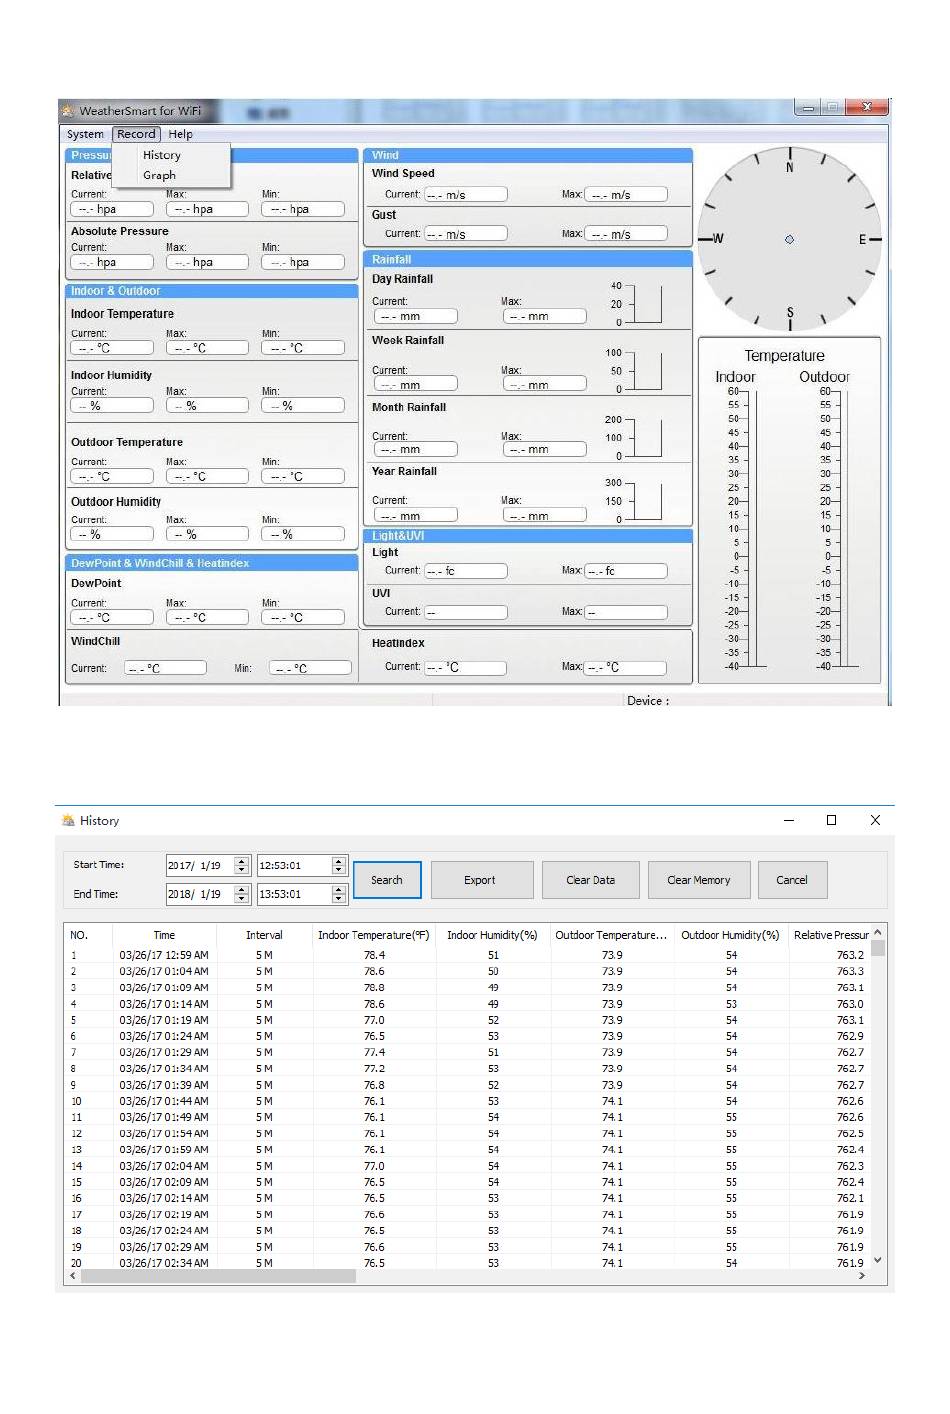Click the Light Current field

pyautogui.click(x=466, y=571)
